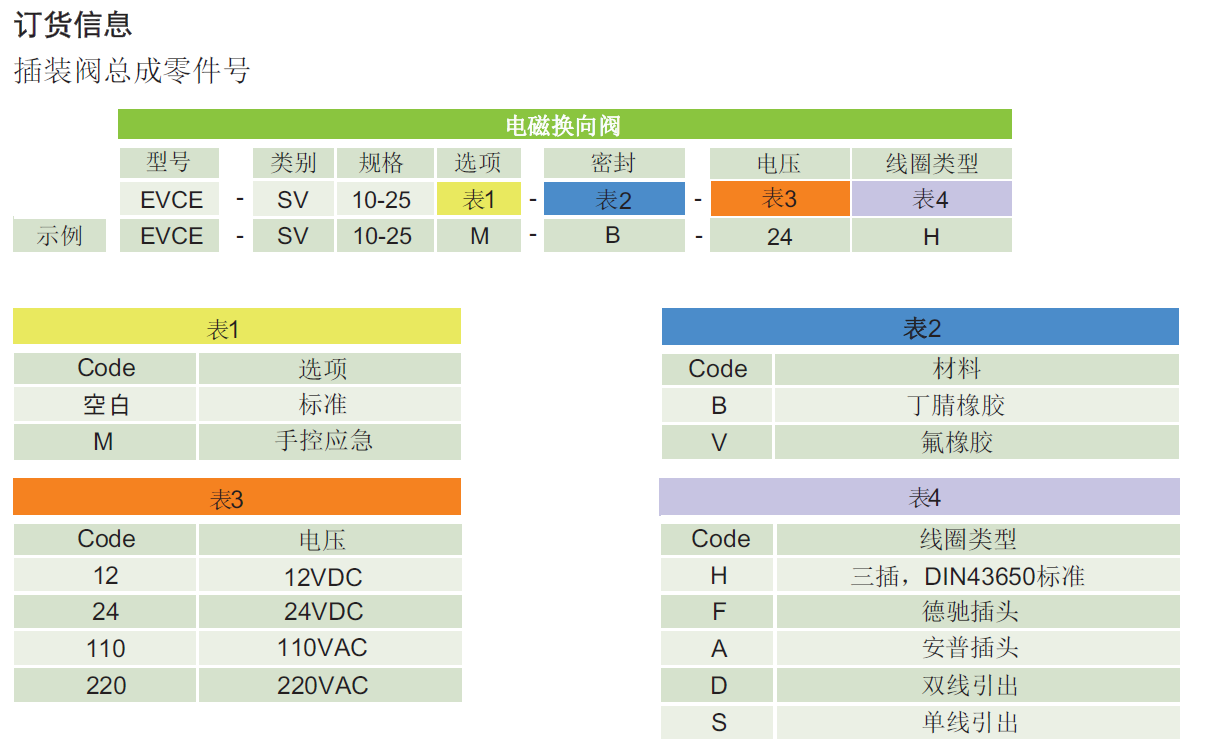Select the 手控应急 option cell

[329, 441]
